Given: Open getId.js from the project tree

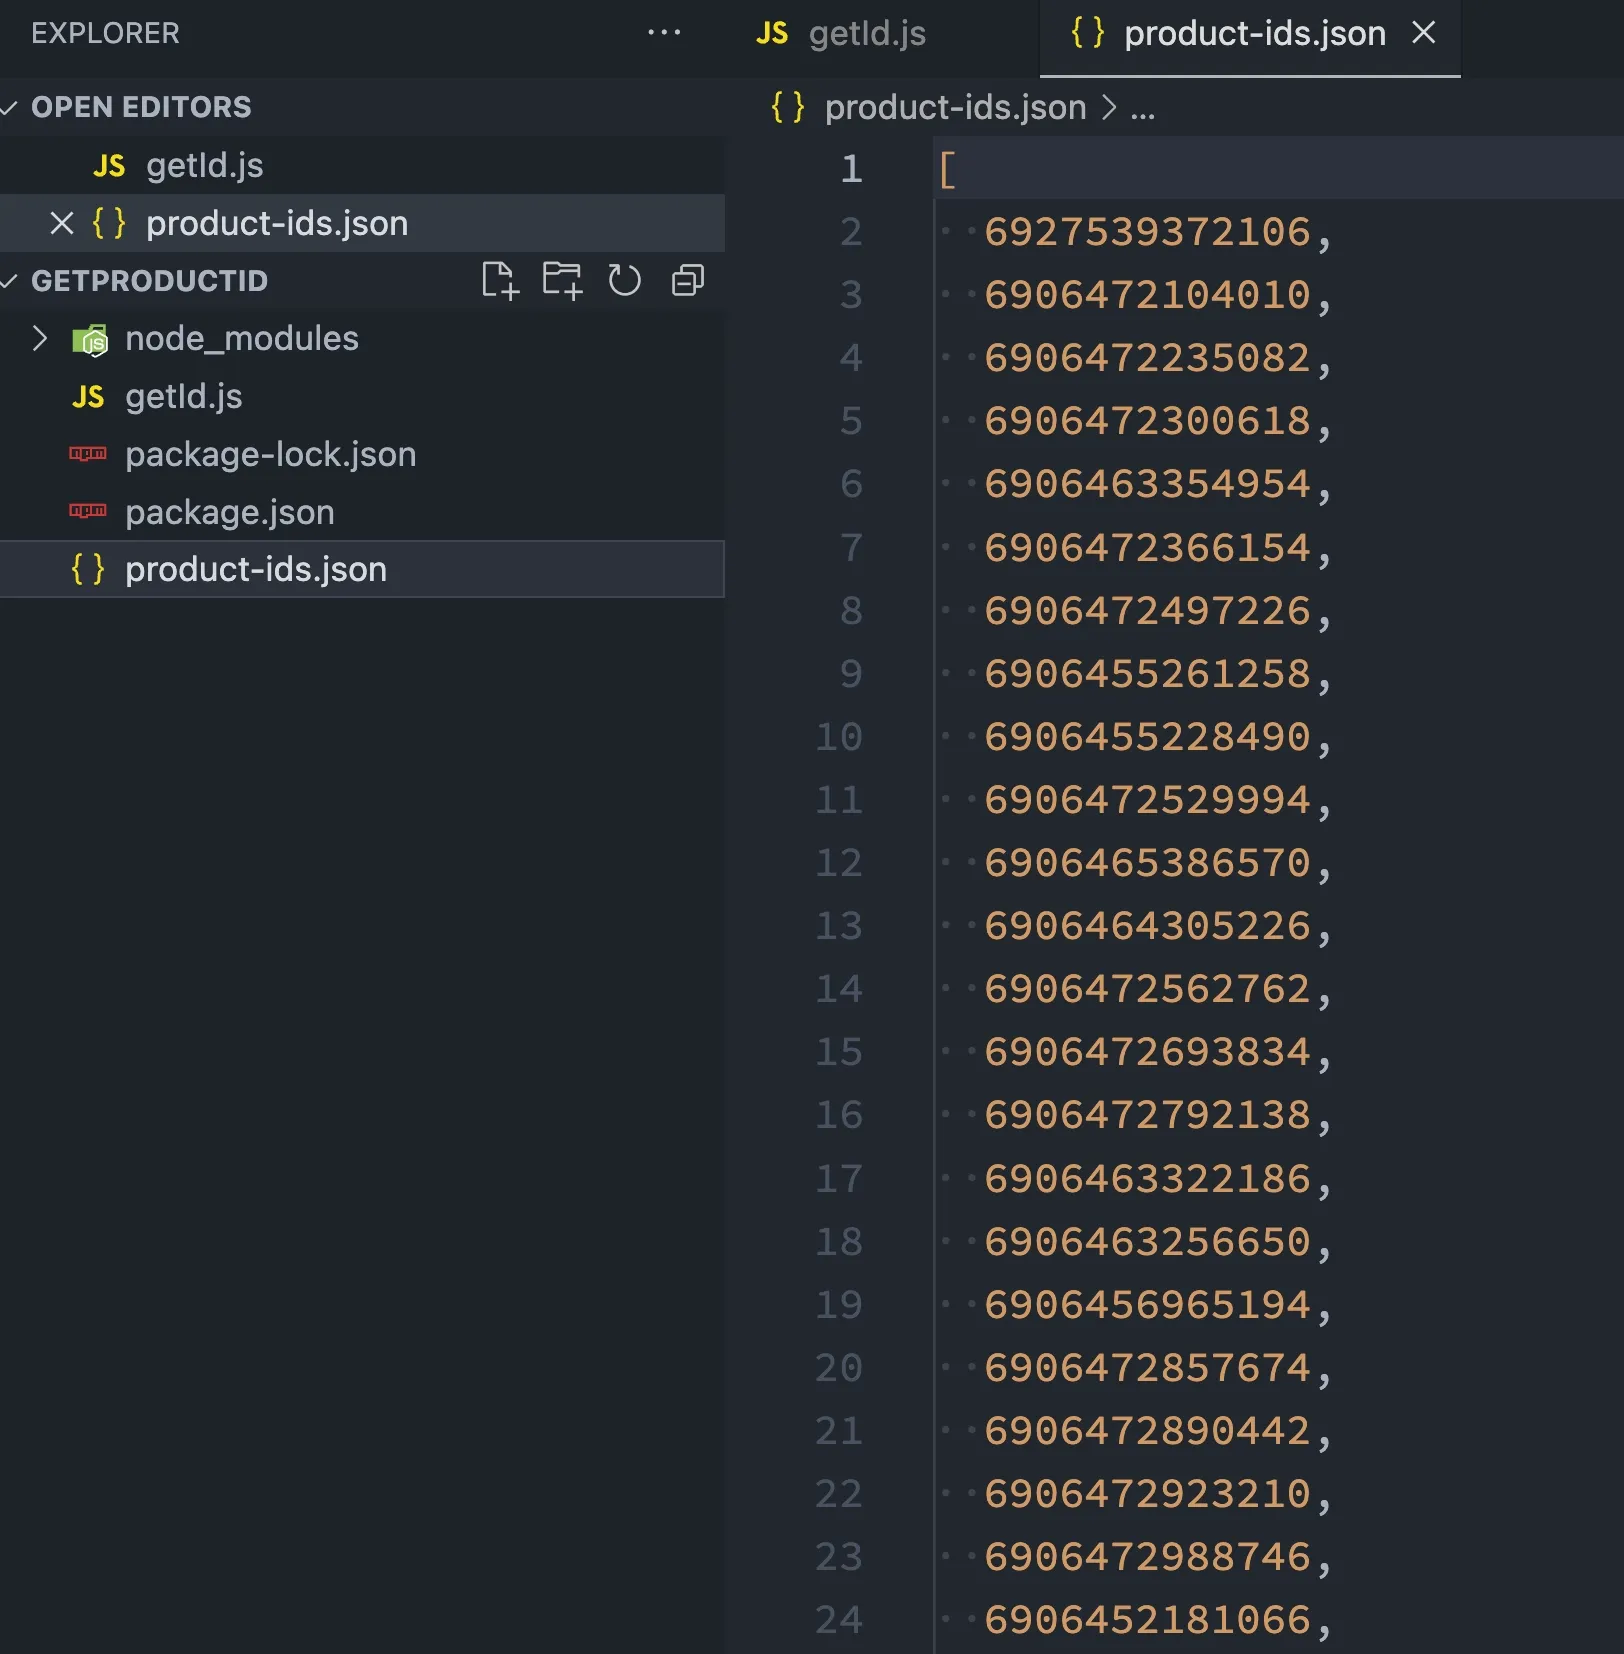Looking at the screenshot, I should [183, 397].
